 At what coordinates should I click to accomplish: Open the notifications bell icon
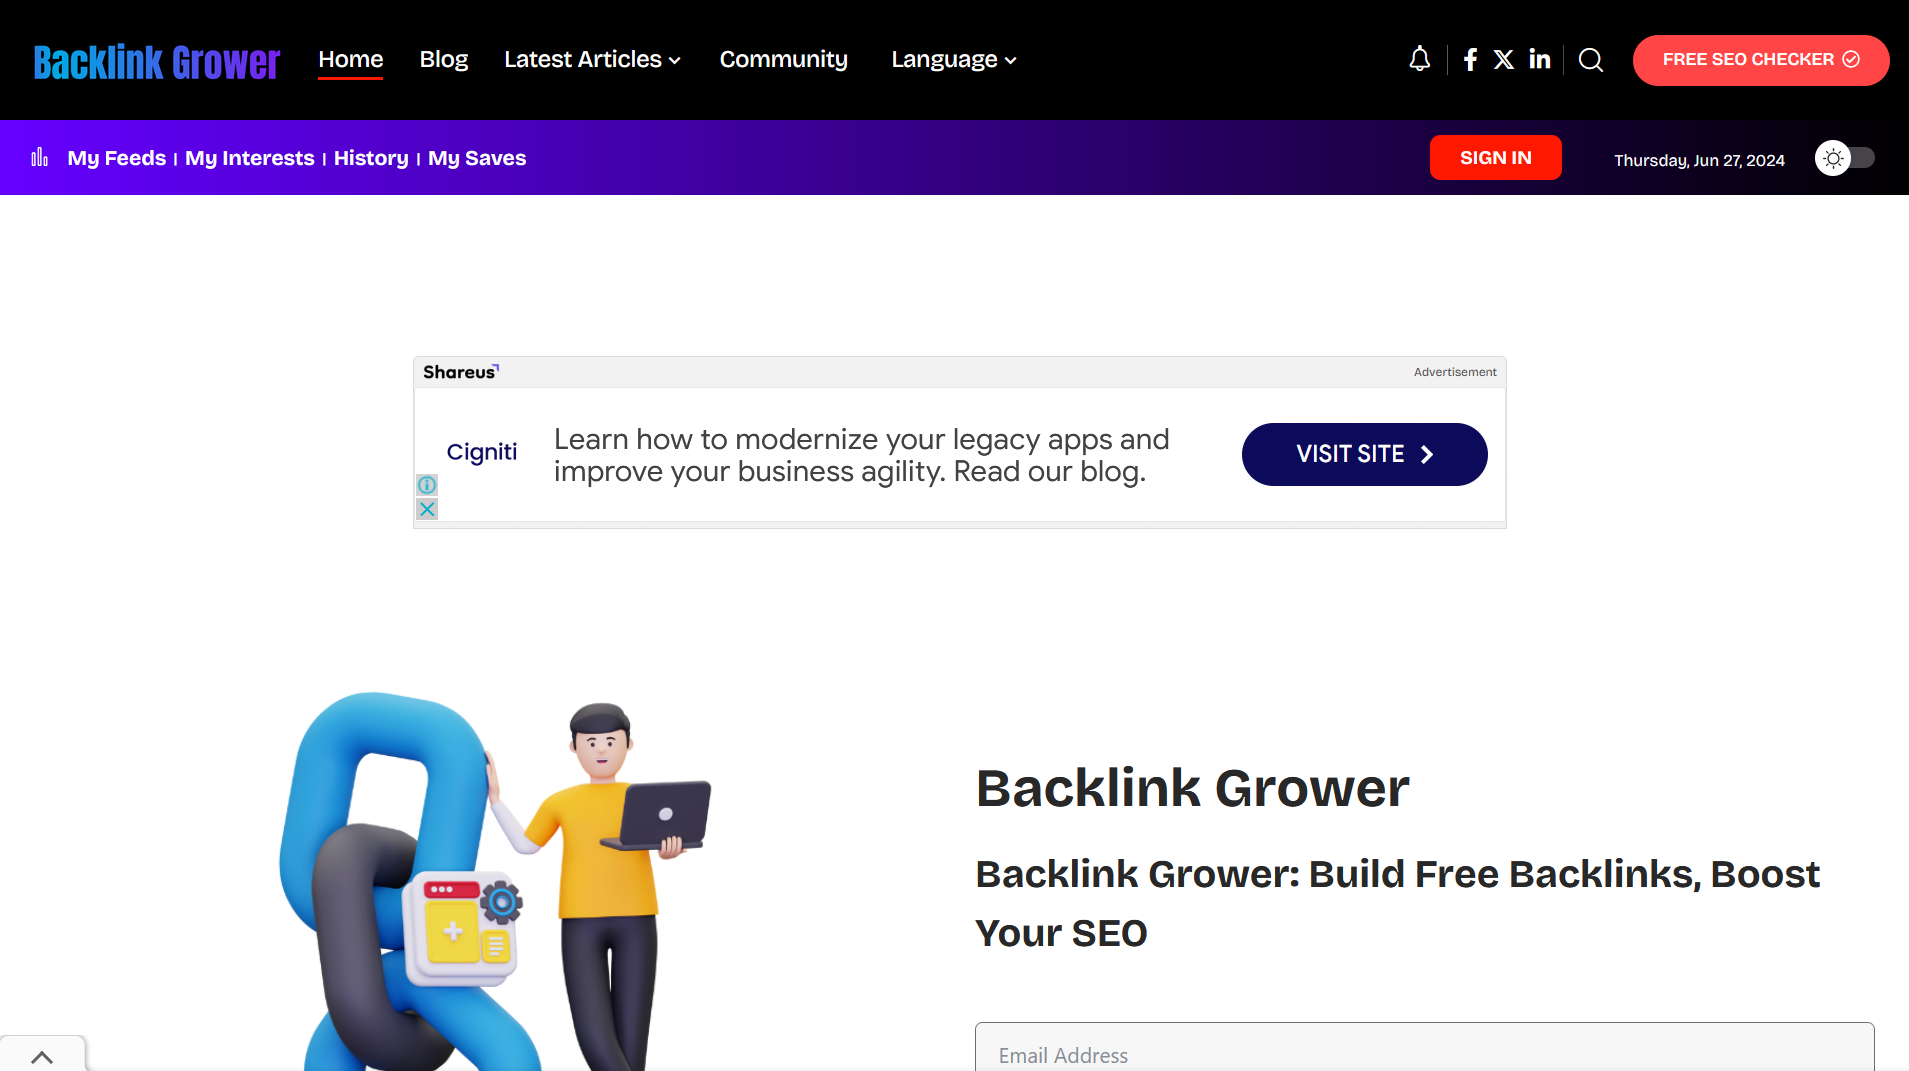click(x=1419, y=59)
